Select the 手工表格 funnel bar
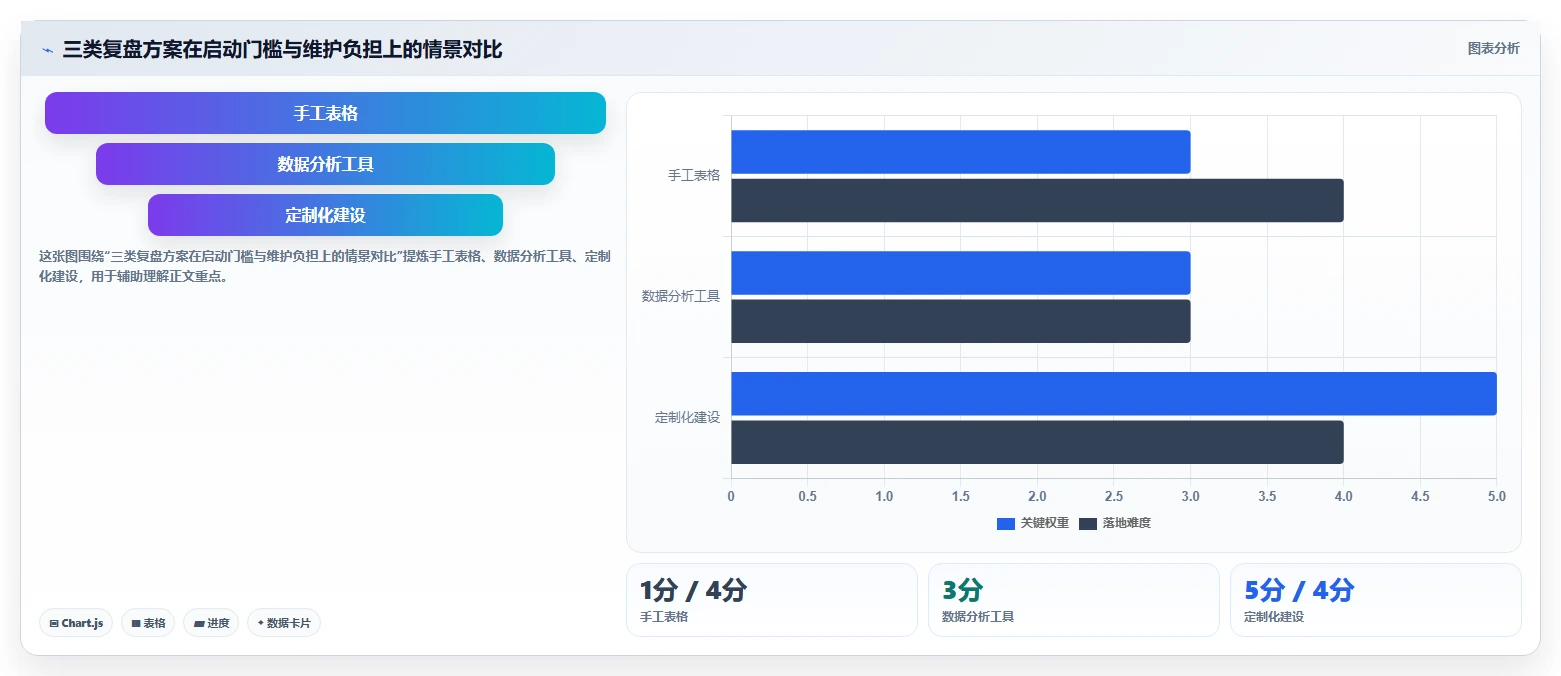The height and width of the screenshot is (676, 1561). click(325, 113)
